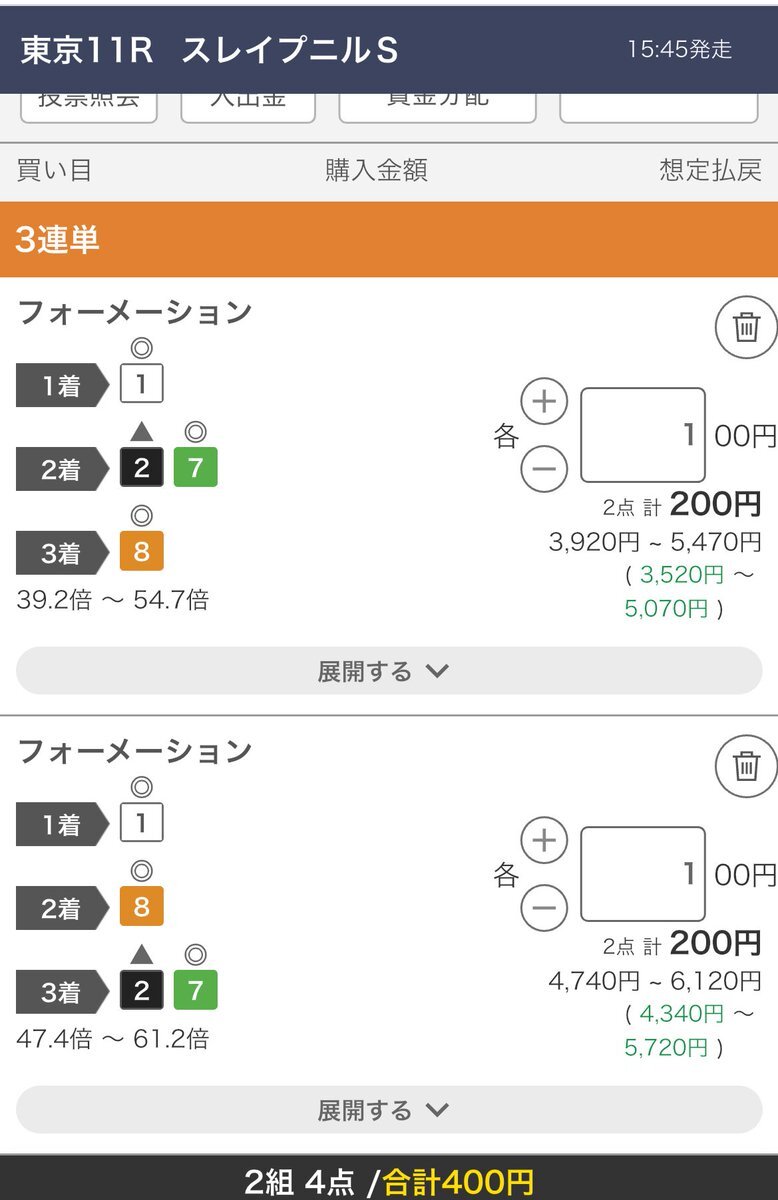Tap the 3連単 orange section header
This screenshot has height=1200, width=778.
(x=389, y=240)
